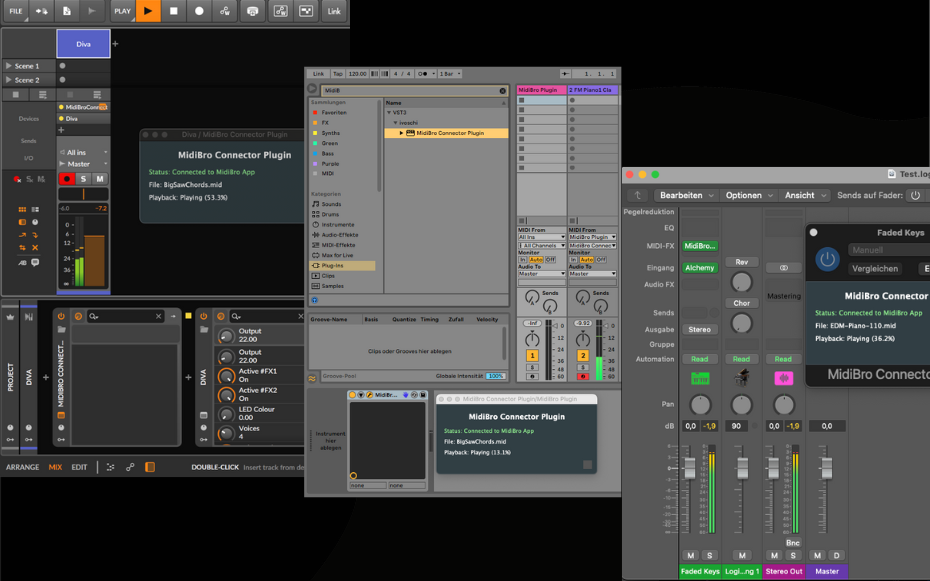
Task: Click the Stop button in Bitwig transport
Action: (x=174, y=11)
